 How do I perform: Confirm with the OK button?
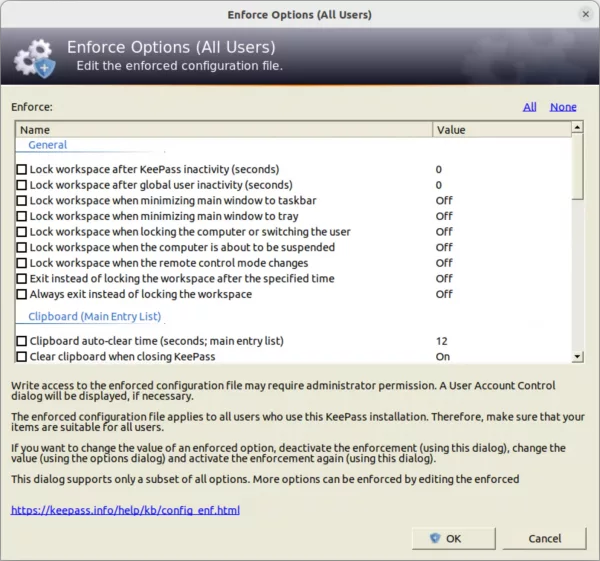(453, 538)
